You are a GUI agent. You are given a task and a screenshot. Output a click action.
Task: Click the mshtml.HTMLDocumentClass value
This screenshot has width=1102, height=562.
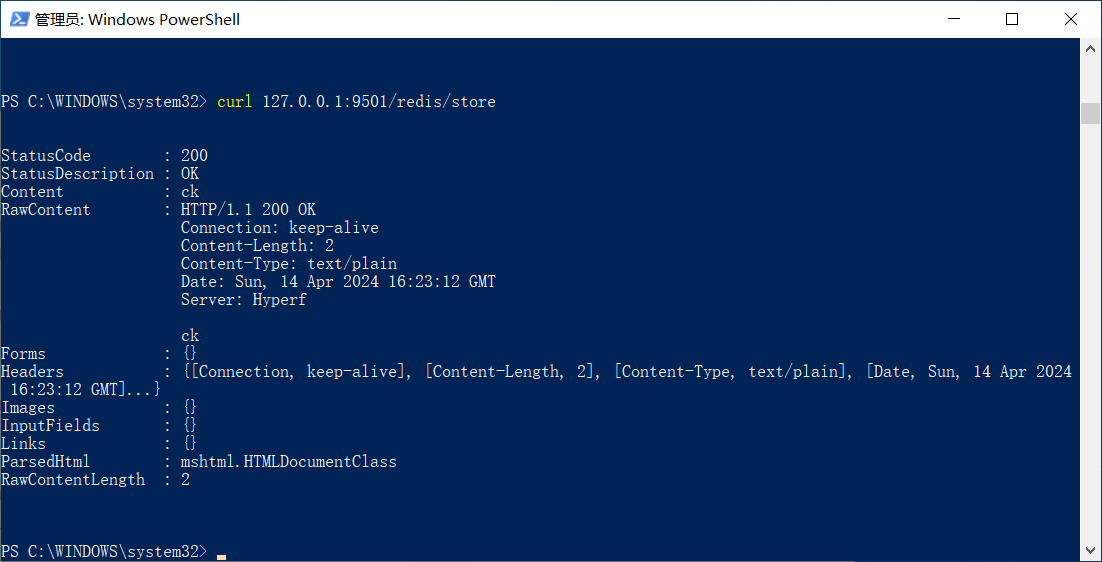289,462
